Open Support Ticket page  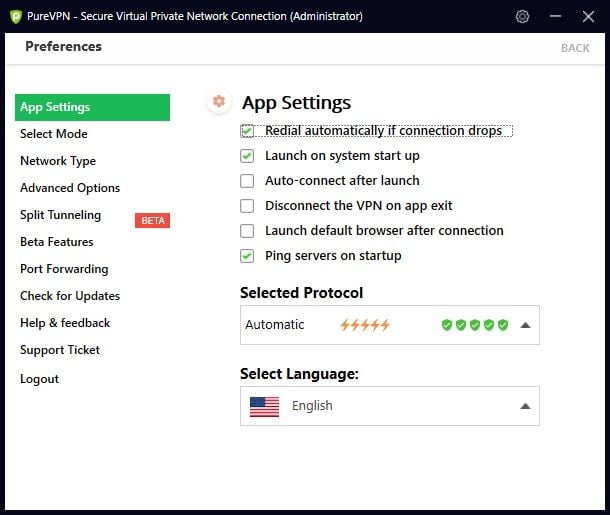click(x=60, y=350)
